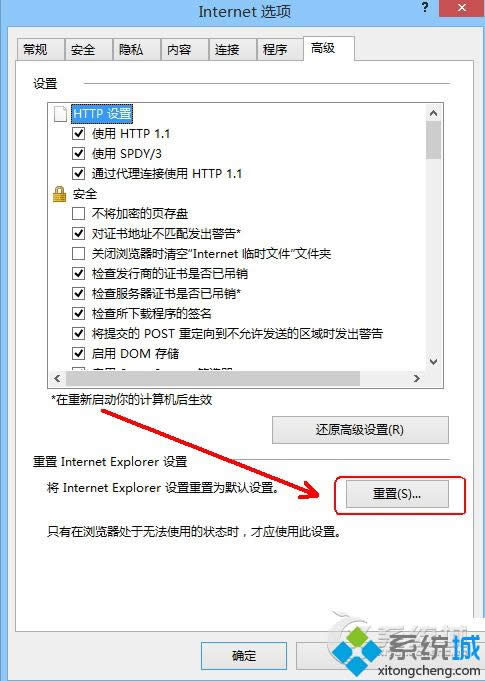Viewport: 485px width, 681px height.
Task: Switch to the 连接 tab
Action: tap(231, 49)
